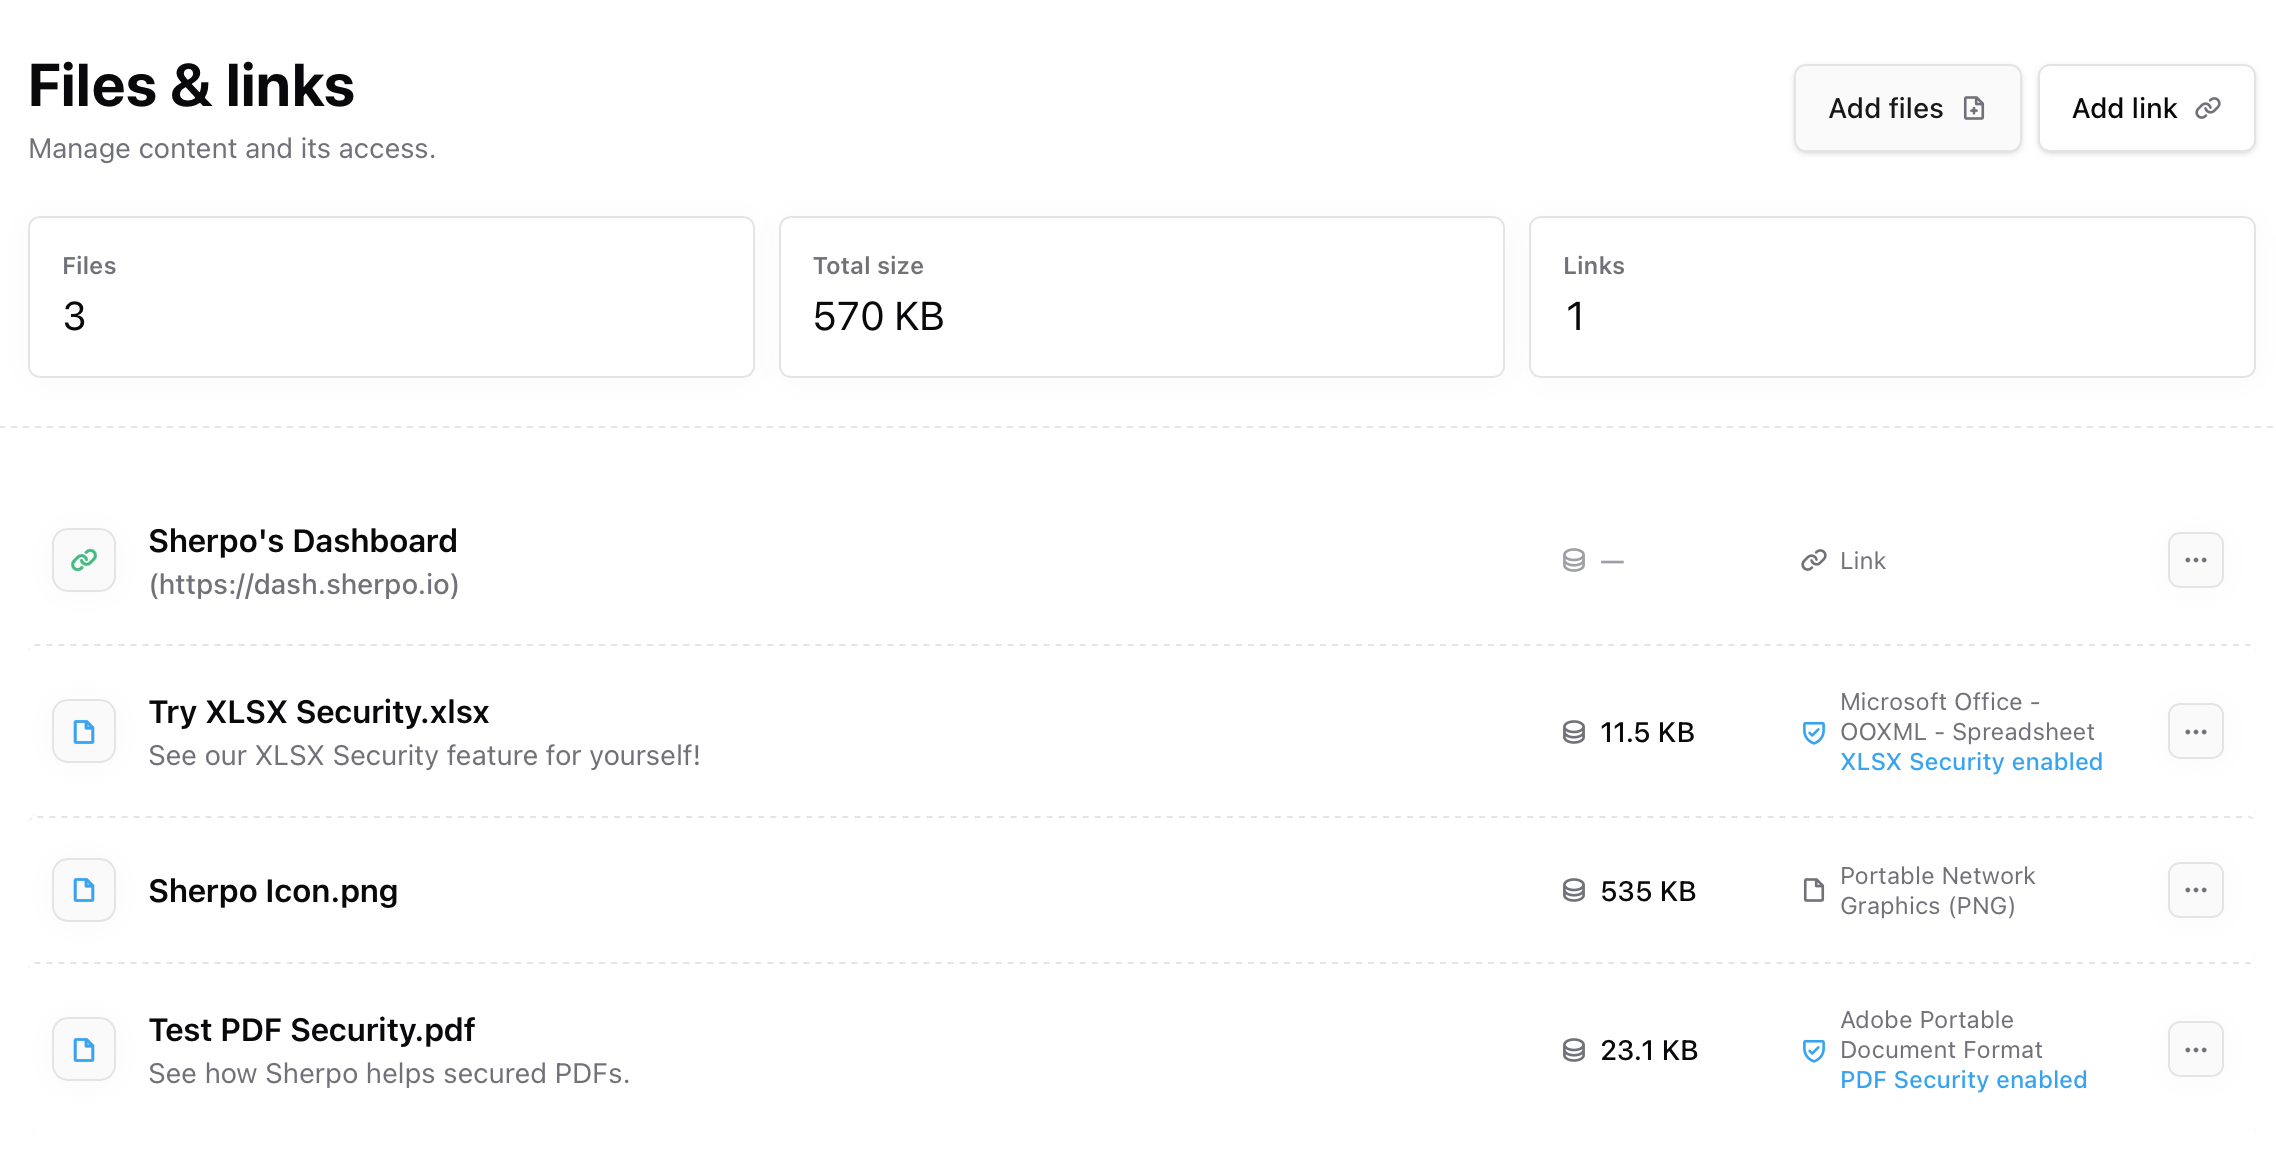
Task: Open the Sherpo's Dashboard link title
Action: click(x=303, y=541)
